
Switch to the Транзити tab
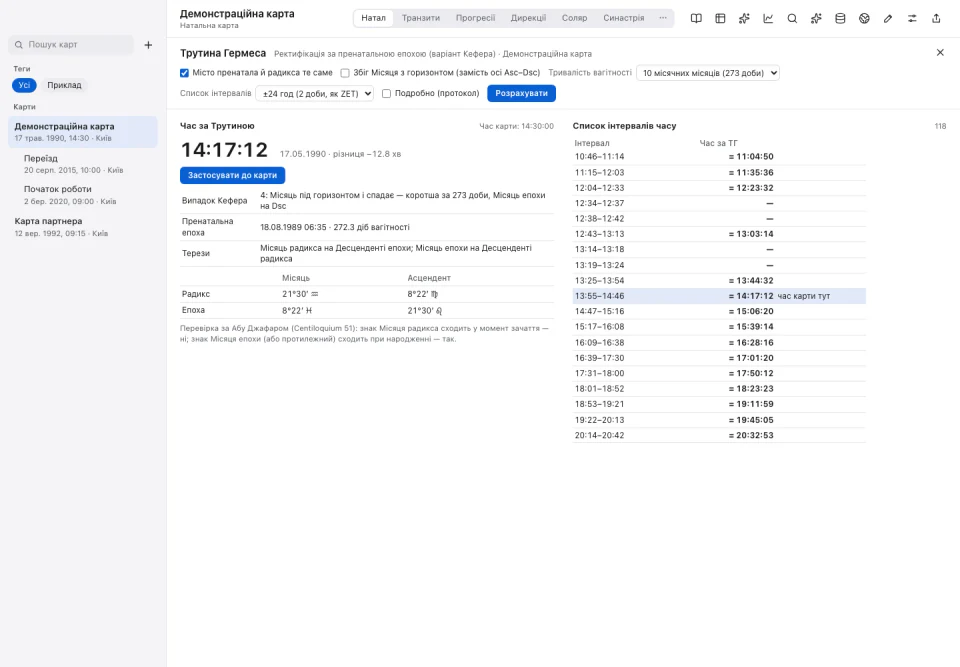point(421,18)
